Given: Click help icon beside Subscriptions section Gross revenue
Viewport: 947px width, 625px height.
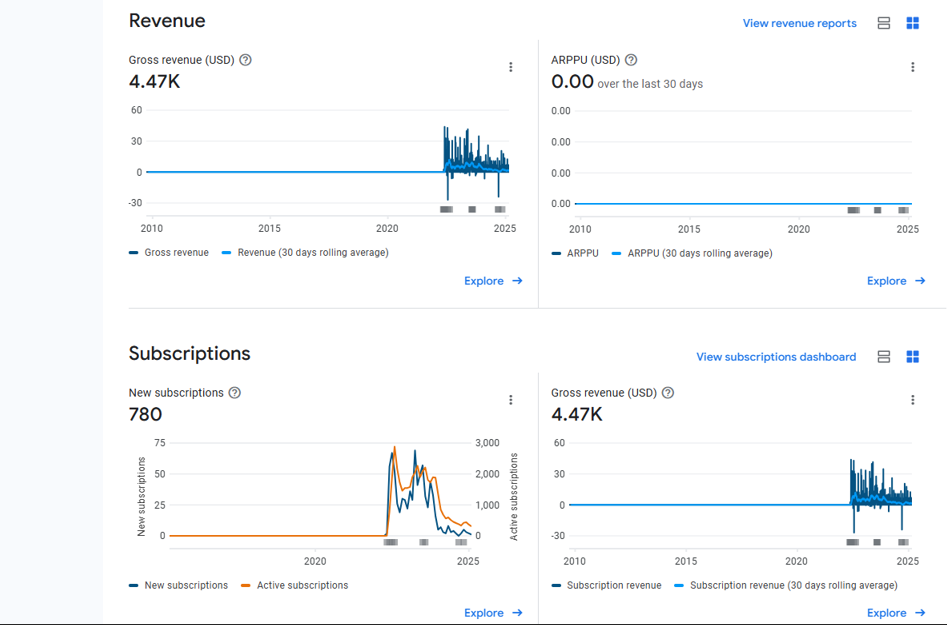Looking at the screenshot, I should (x=668, y=393).
